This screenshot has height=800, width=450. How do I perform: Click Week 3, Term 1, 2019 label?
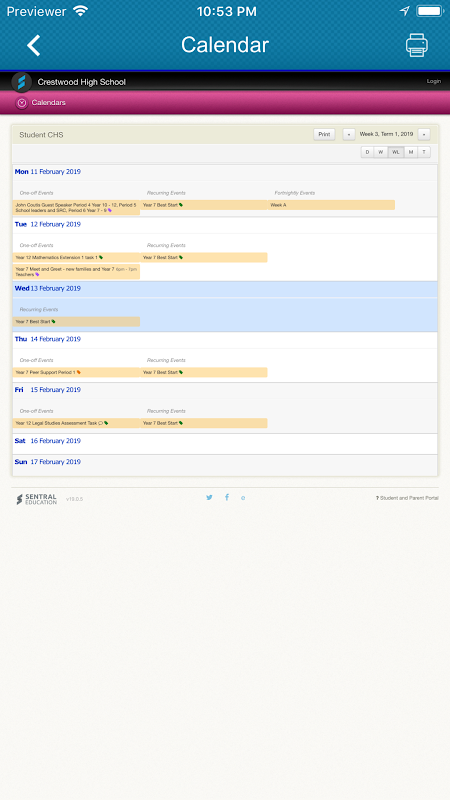pyautogui.click(x=386, y=134)
